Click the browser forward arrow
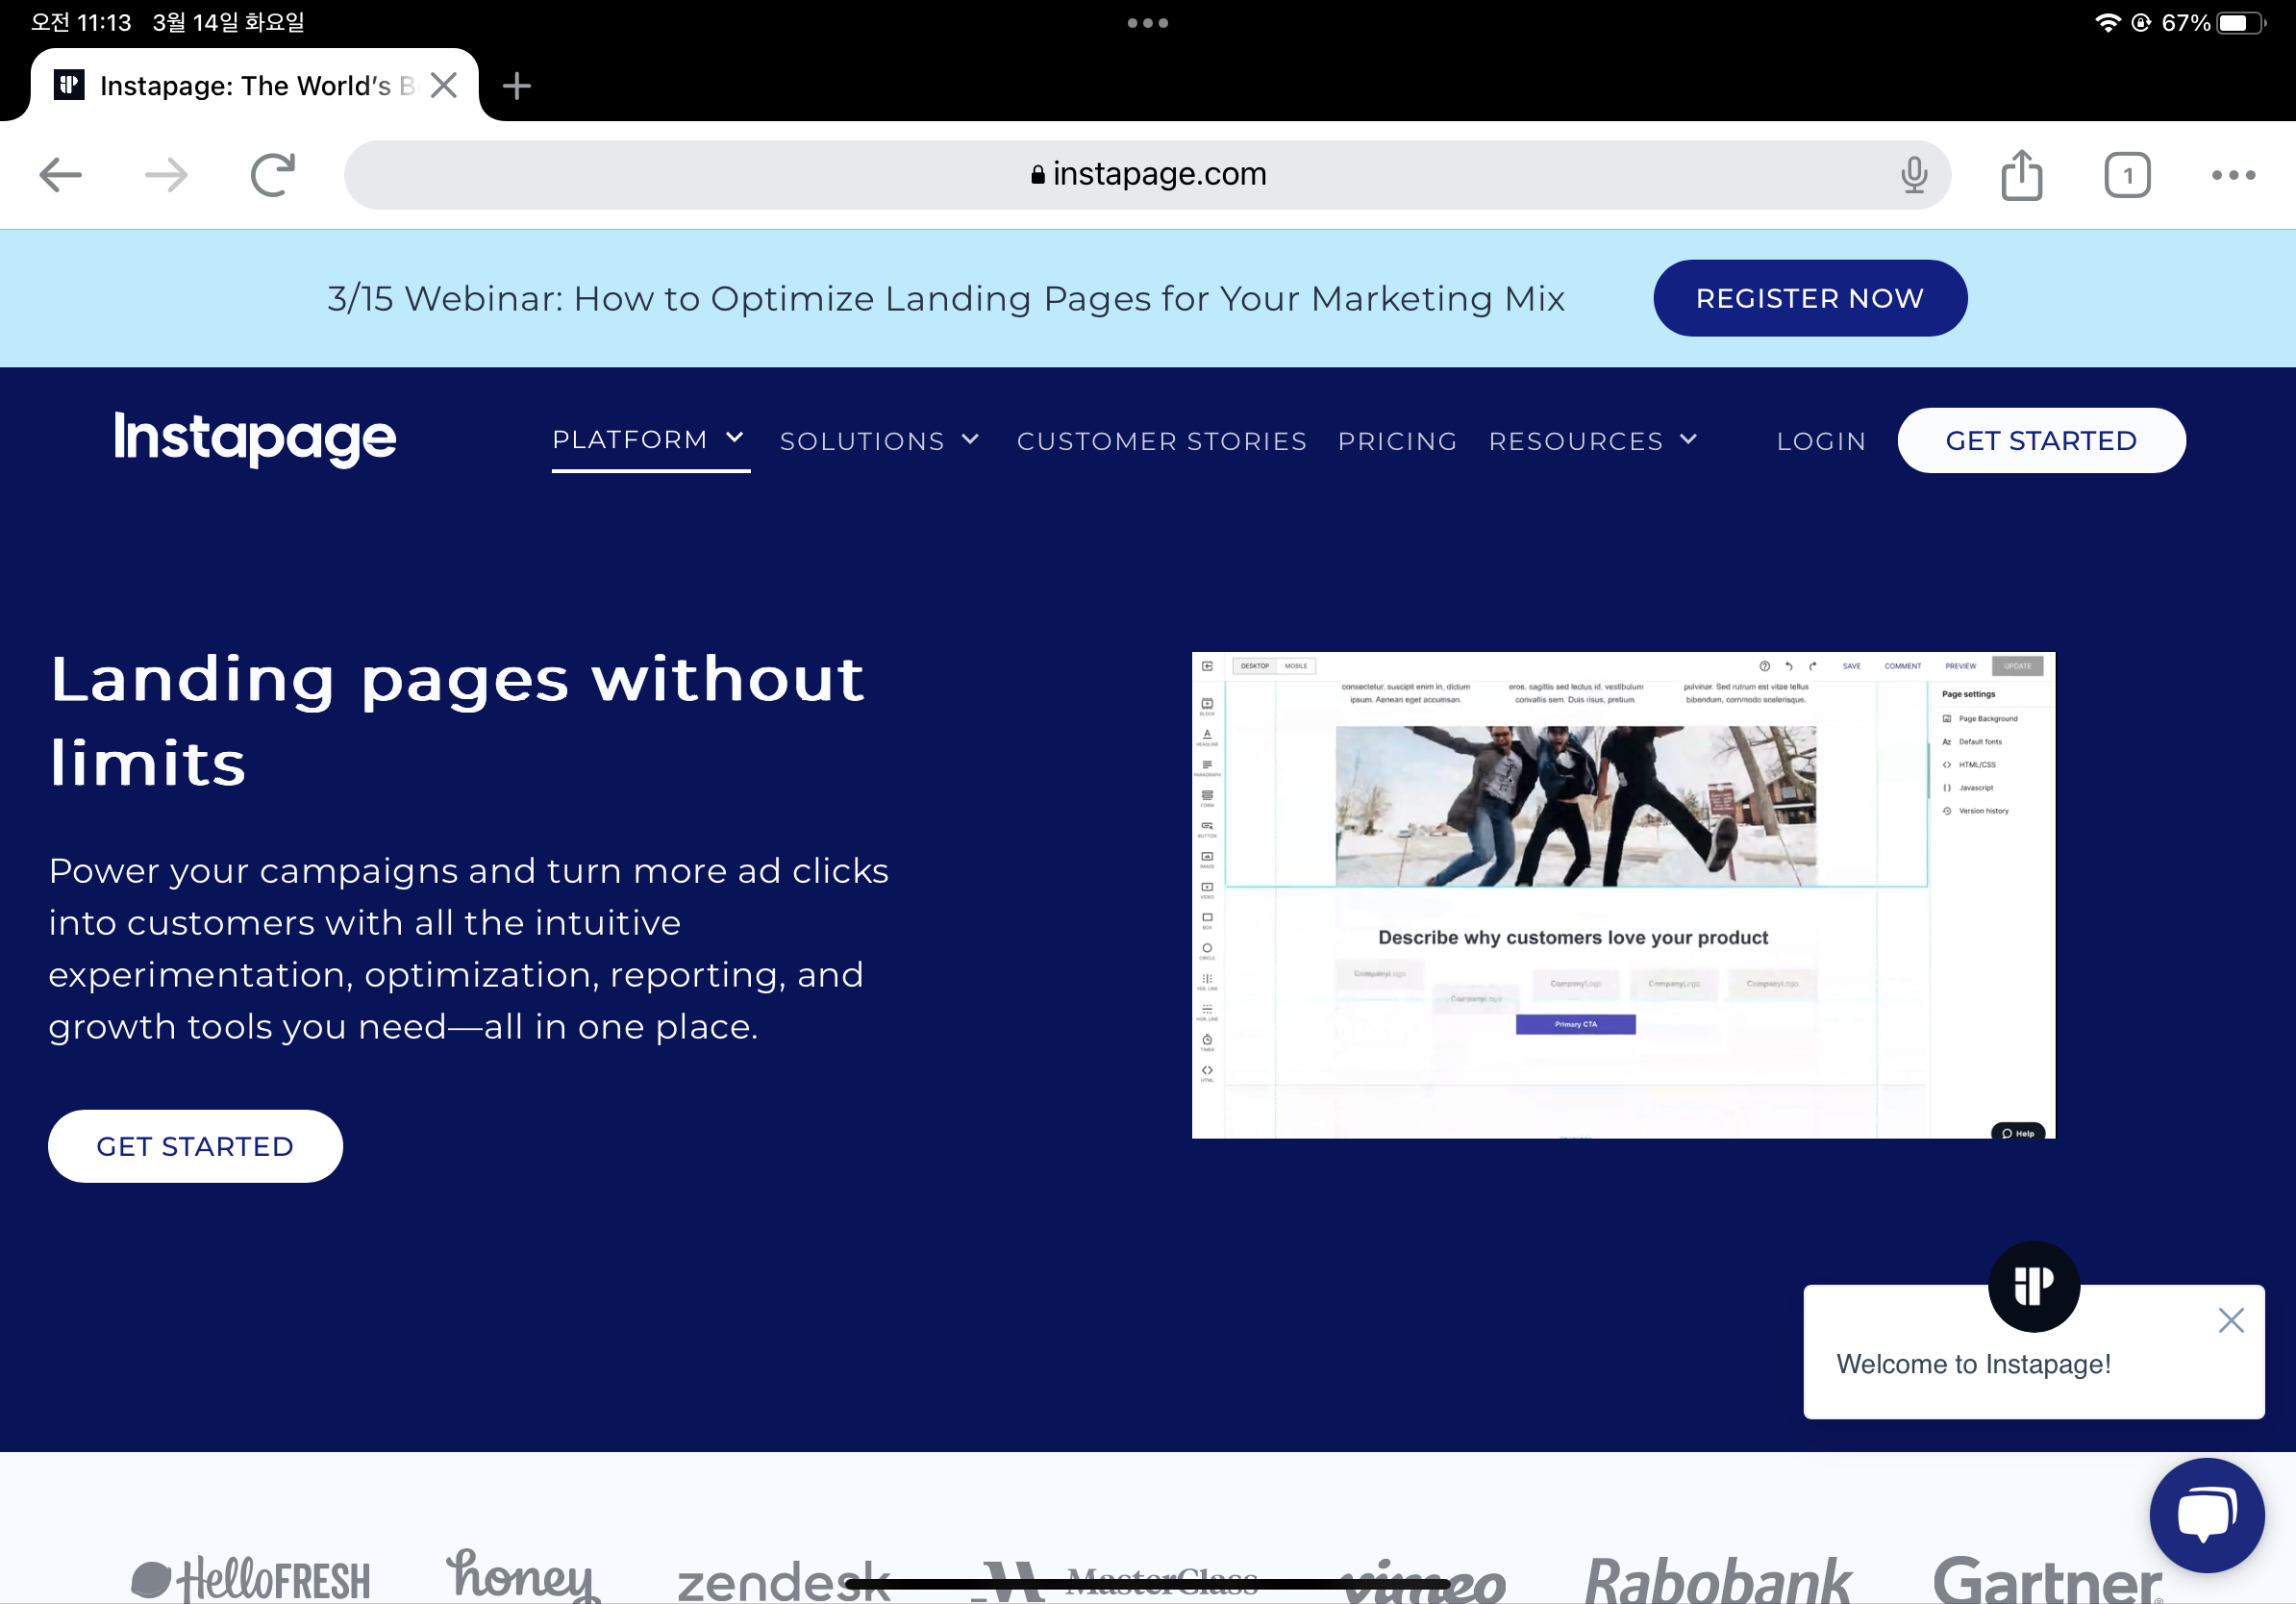Screen dimensions: 2296x1604 (166, 175)
